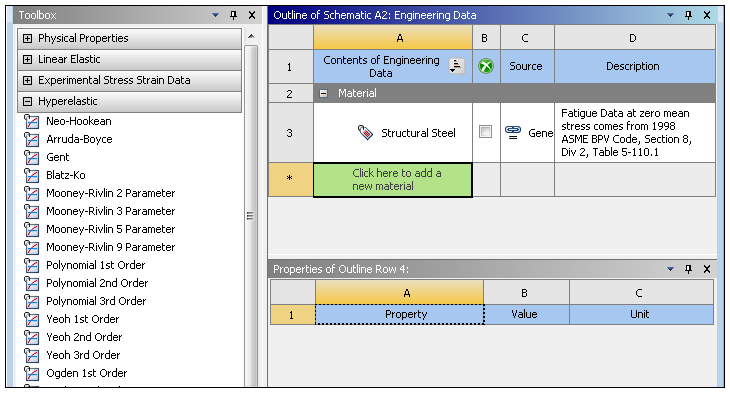Pin the Properties of Outline Row panel
Image resolution: width=730 pixels, height=393 pixels.
pos(688,269)
